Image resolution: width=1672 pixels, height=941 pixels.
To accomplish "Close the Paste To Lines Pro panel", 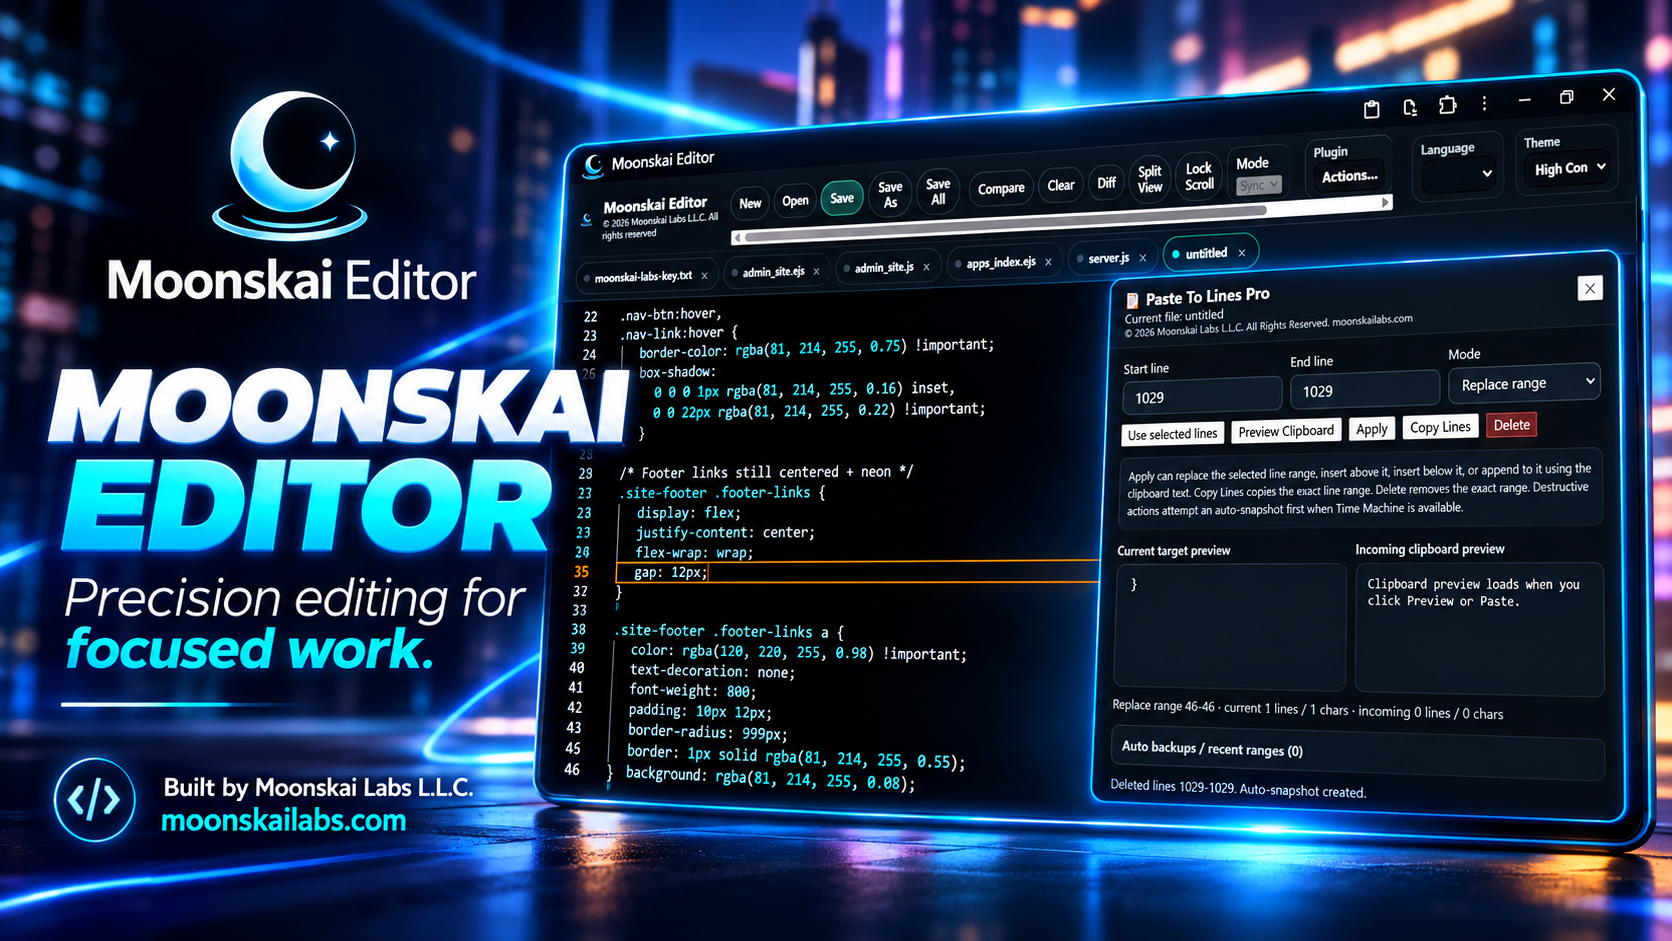I will point(1590,288).
